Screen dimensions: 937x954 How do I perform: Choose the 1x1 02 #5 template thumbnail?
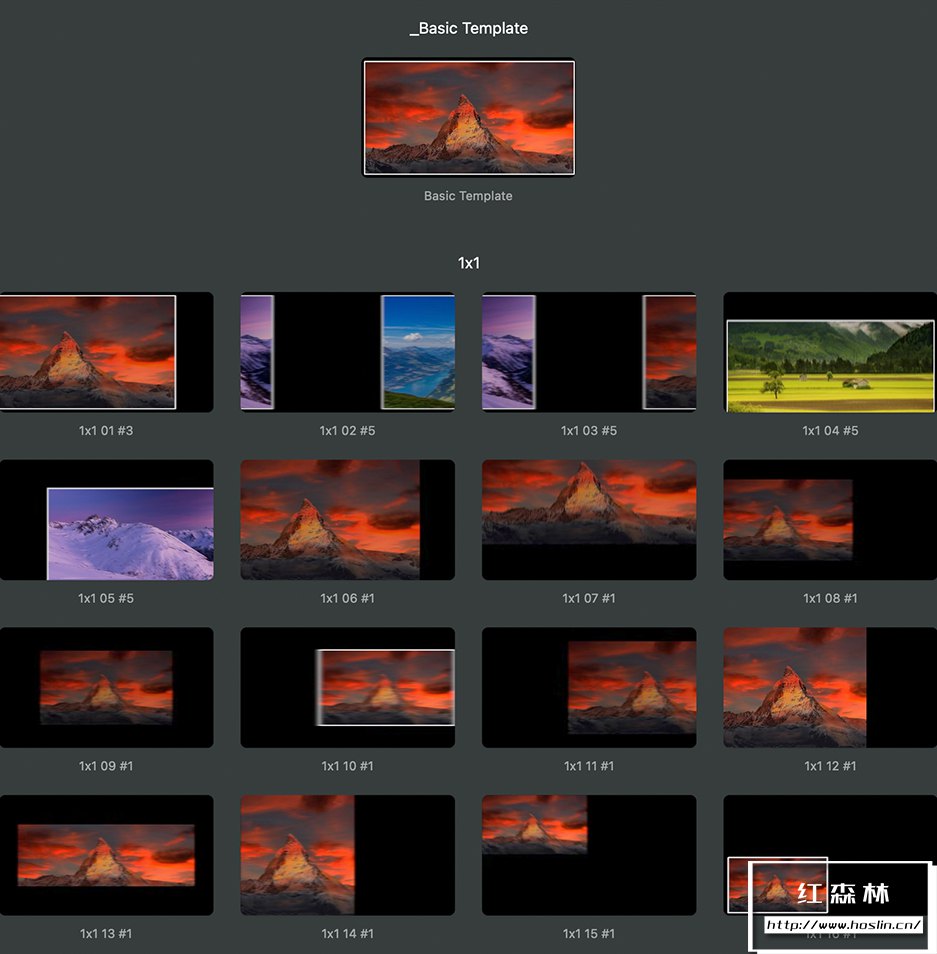(347, 352)
